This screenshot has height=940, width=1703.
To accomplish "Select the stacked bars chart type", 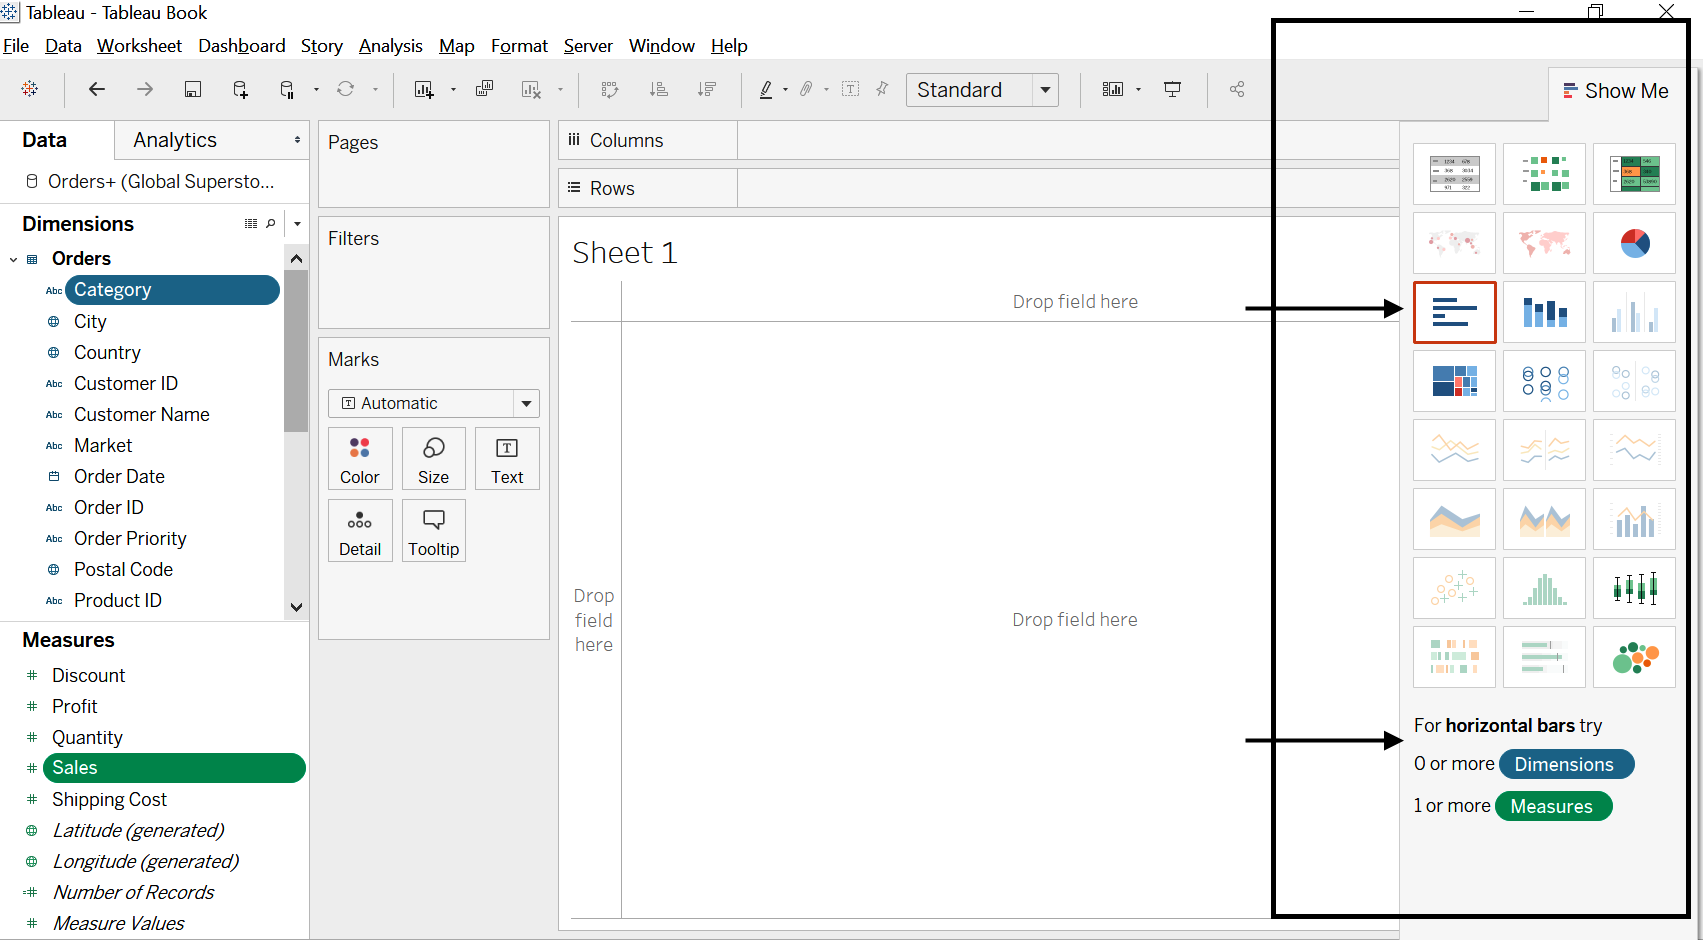I will click(x=1544, y=312).
